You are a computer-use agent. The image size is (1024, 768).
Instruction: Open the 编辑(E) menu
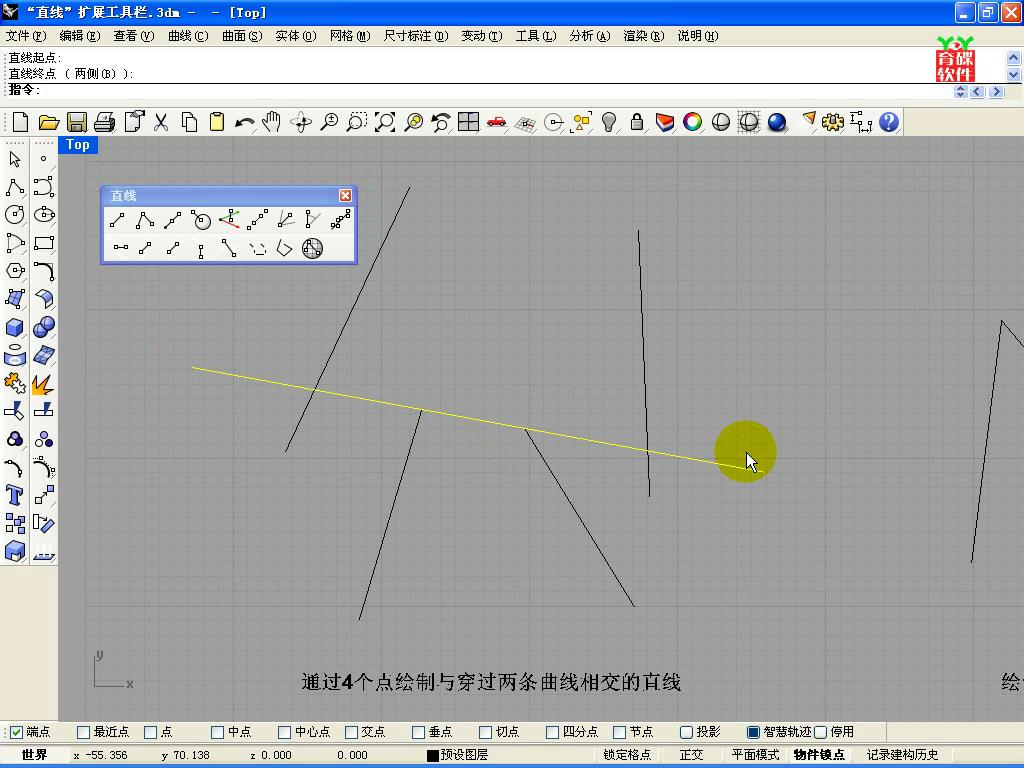point(80,36)
